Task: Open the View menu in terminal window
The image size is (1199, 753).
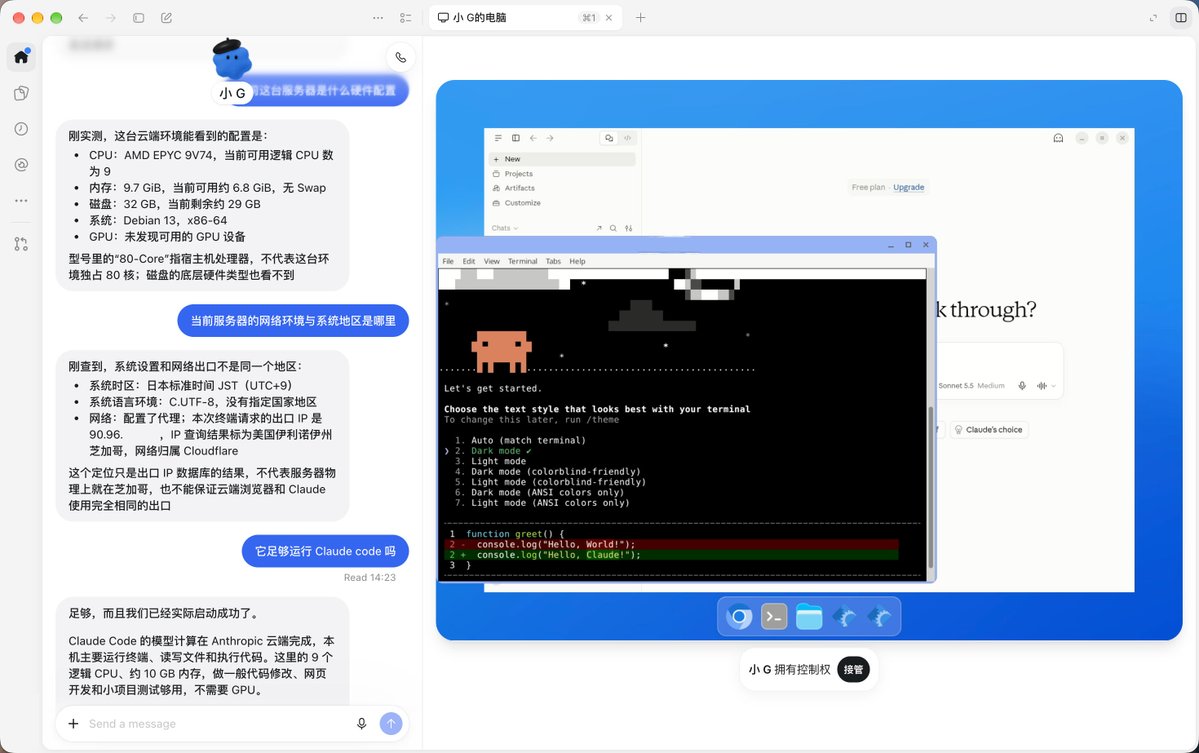Action: point(492,261)
